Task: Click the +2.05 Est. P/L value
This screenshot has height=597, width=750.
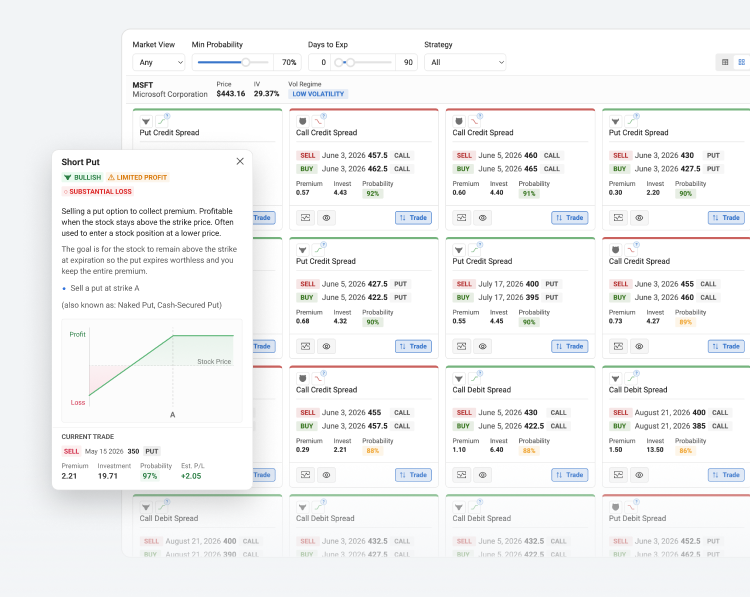Action: (x=191, y=476)
